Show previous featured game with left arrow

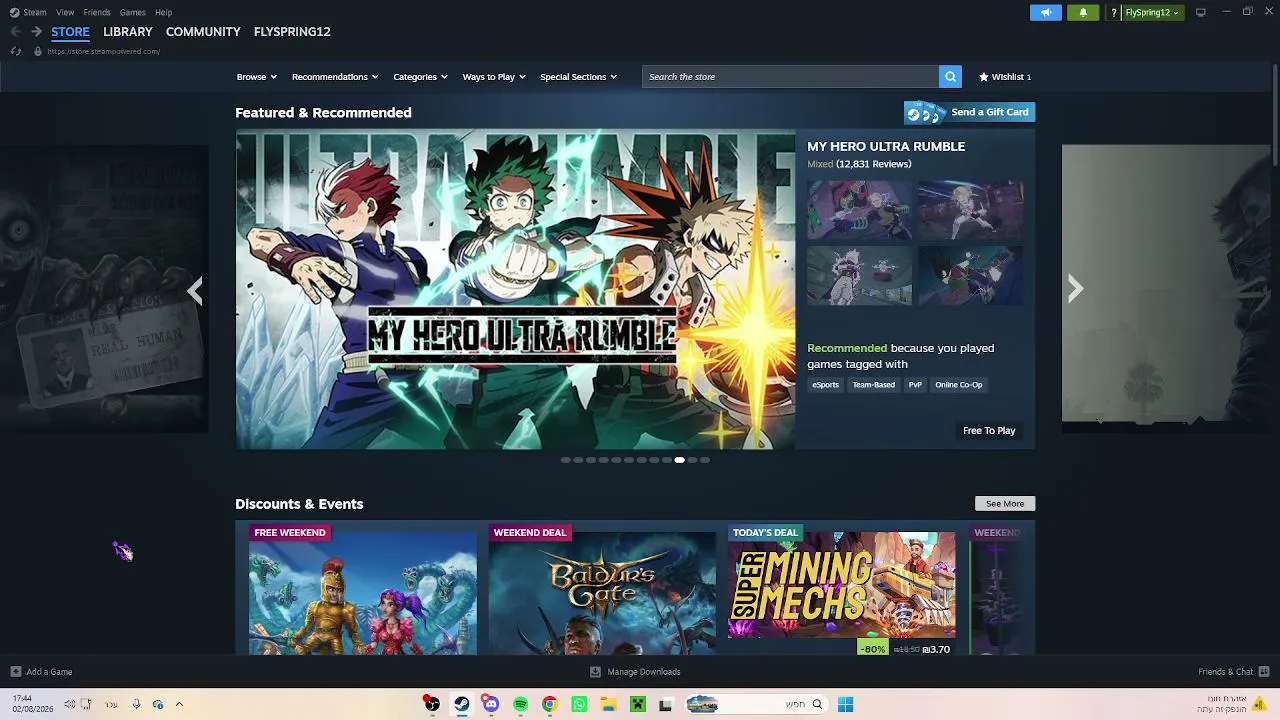pos(196,290)
